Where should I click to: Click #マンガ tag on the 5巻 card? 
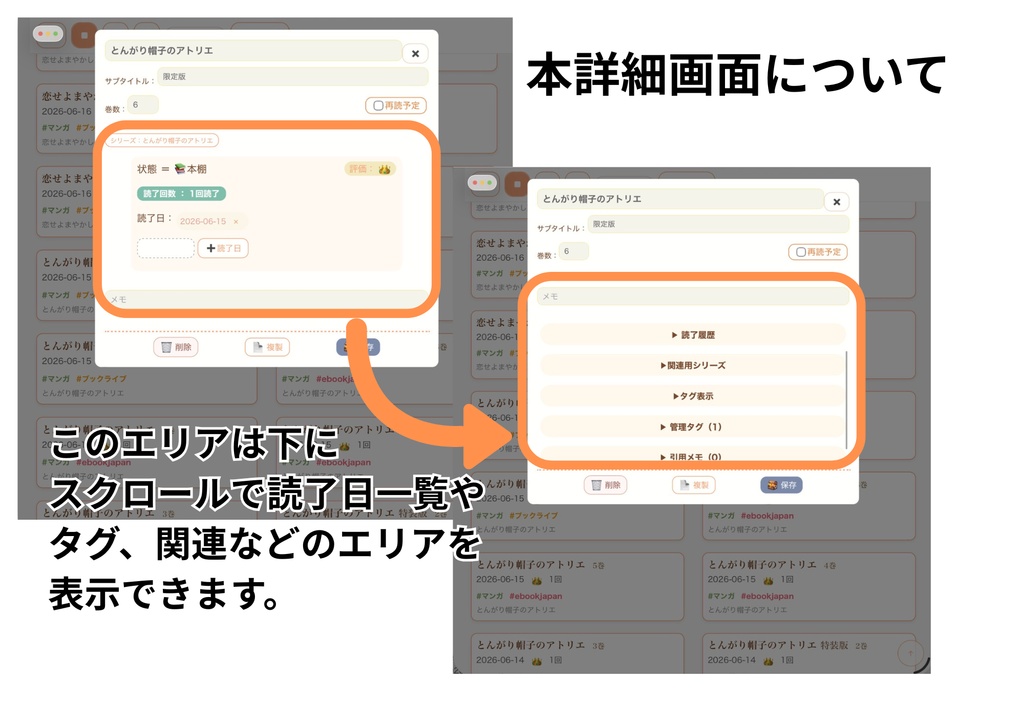click(x=490, y=596)
